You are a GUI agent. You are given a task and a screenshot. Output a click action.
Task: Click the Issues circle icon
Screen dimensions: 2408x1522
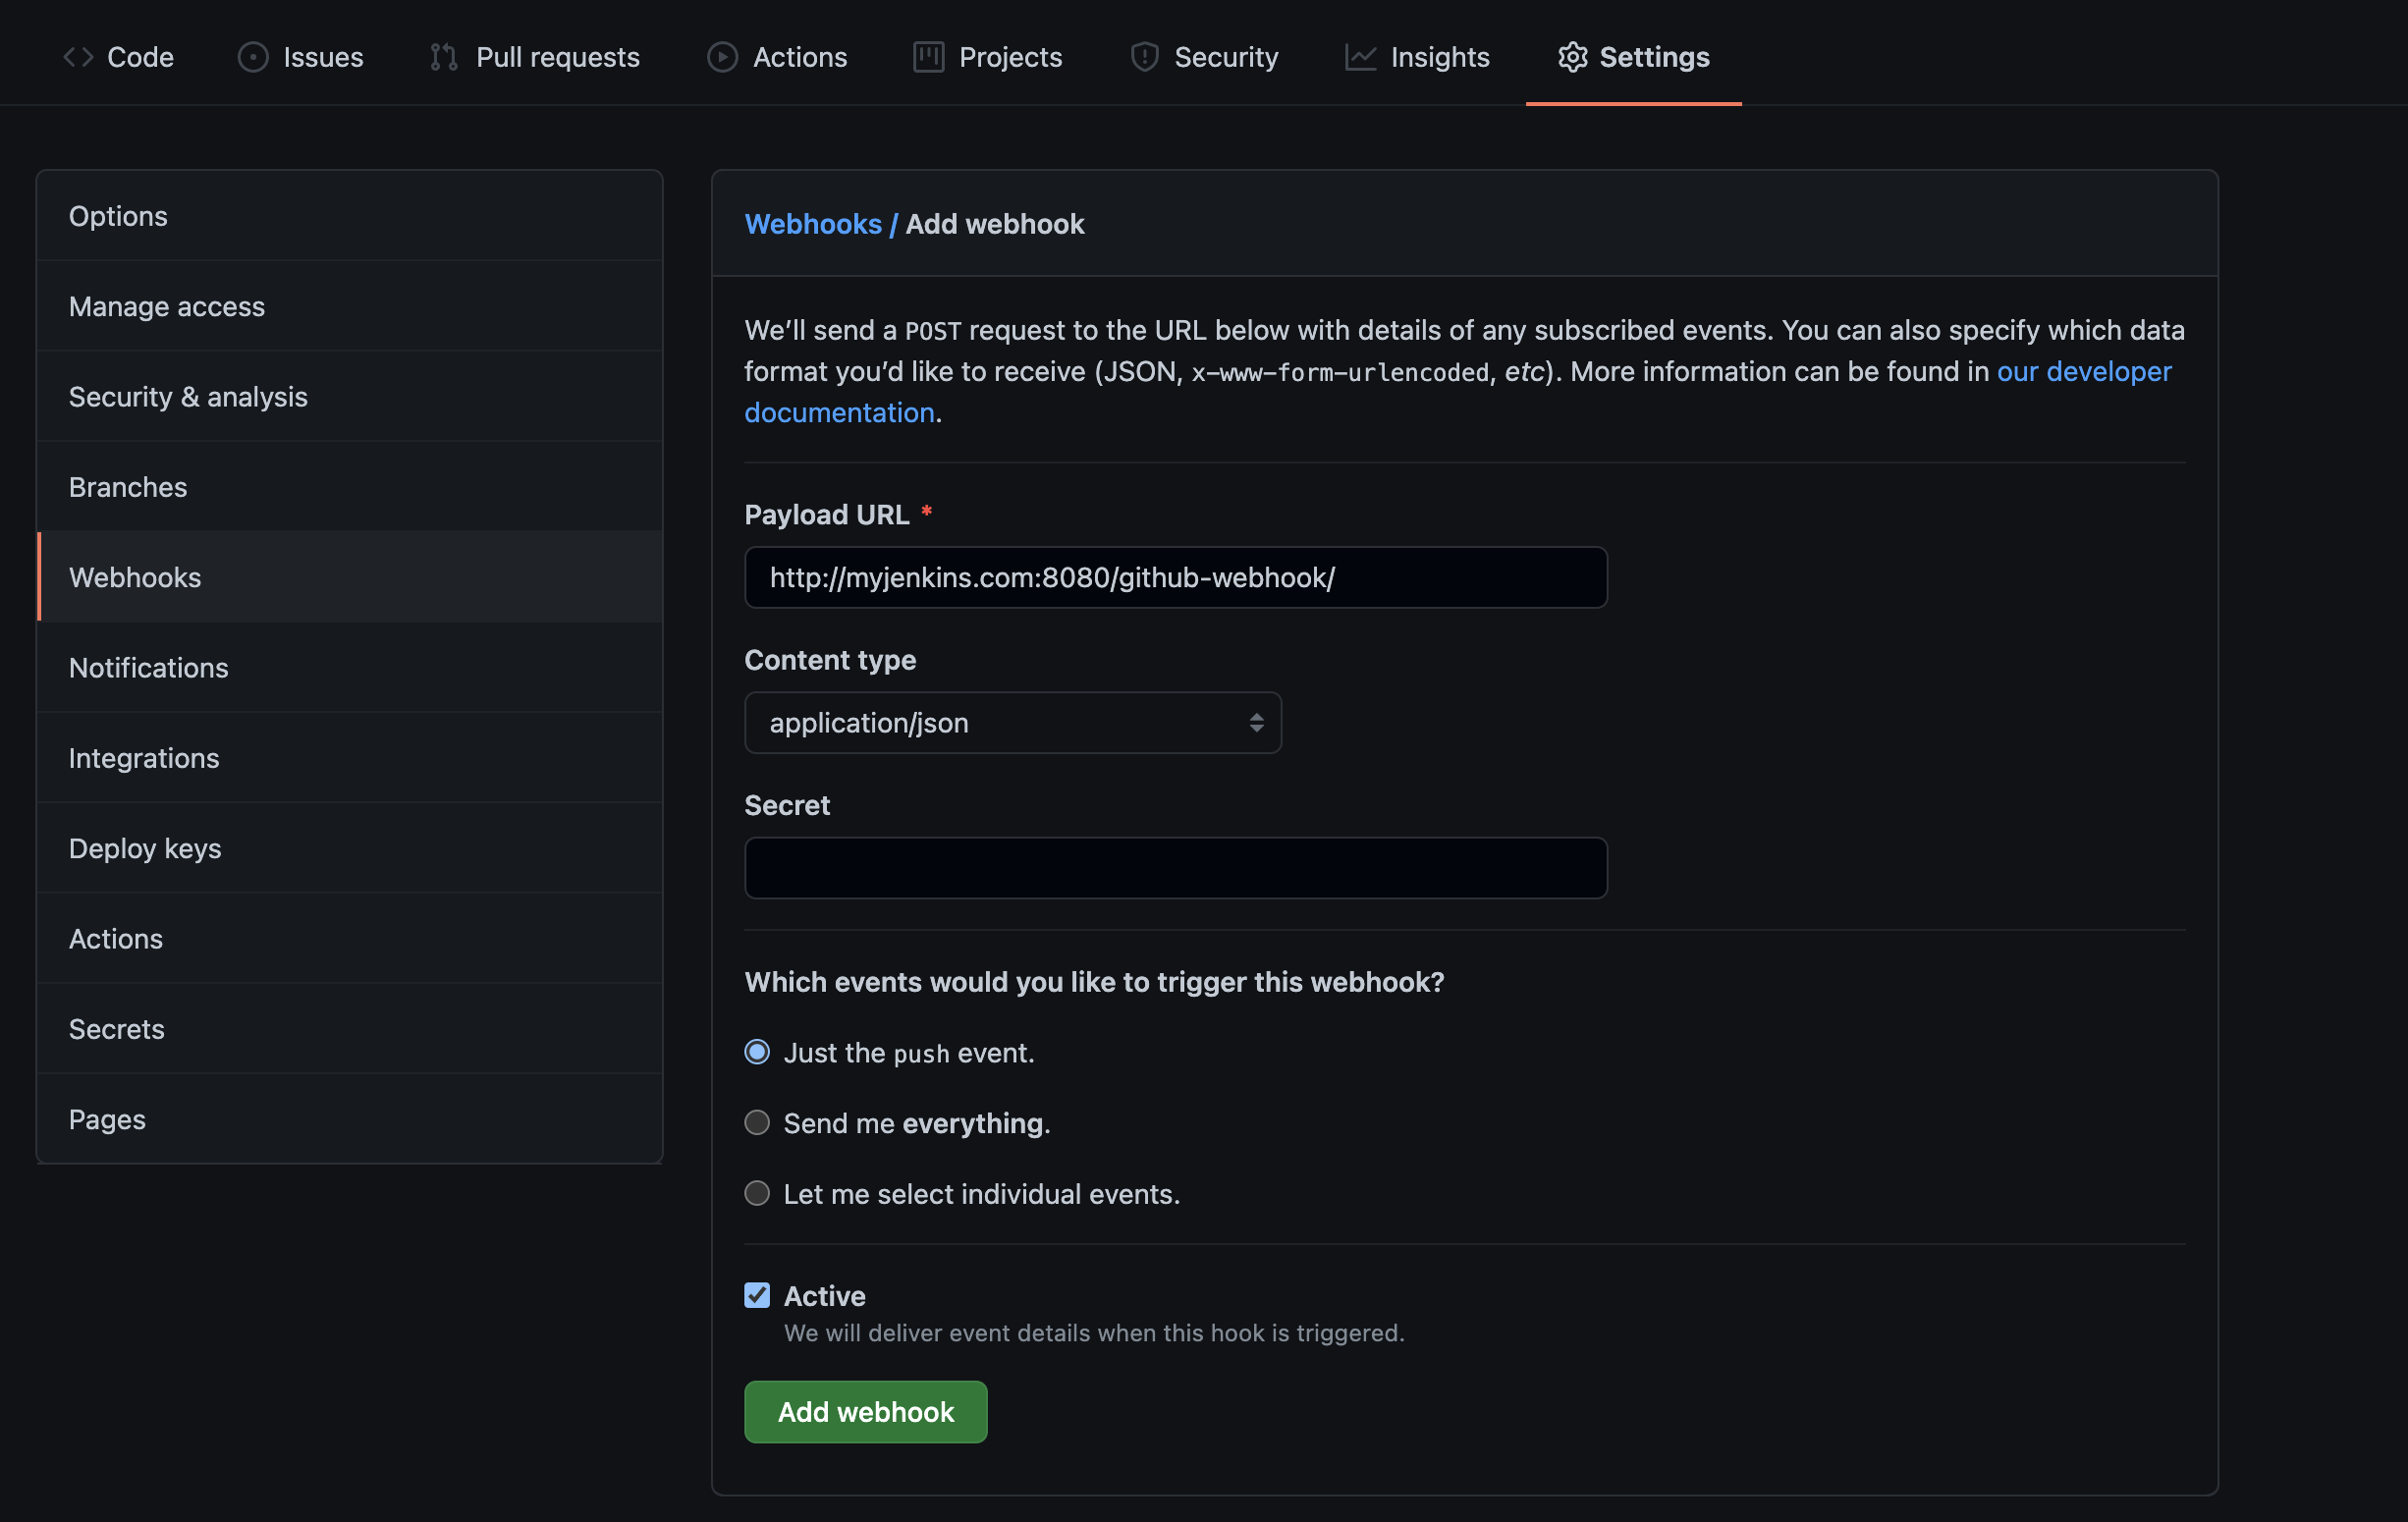(253, 57)
